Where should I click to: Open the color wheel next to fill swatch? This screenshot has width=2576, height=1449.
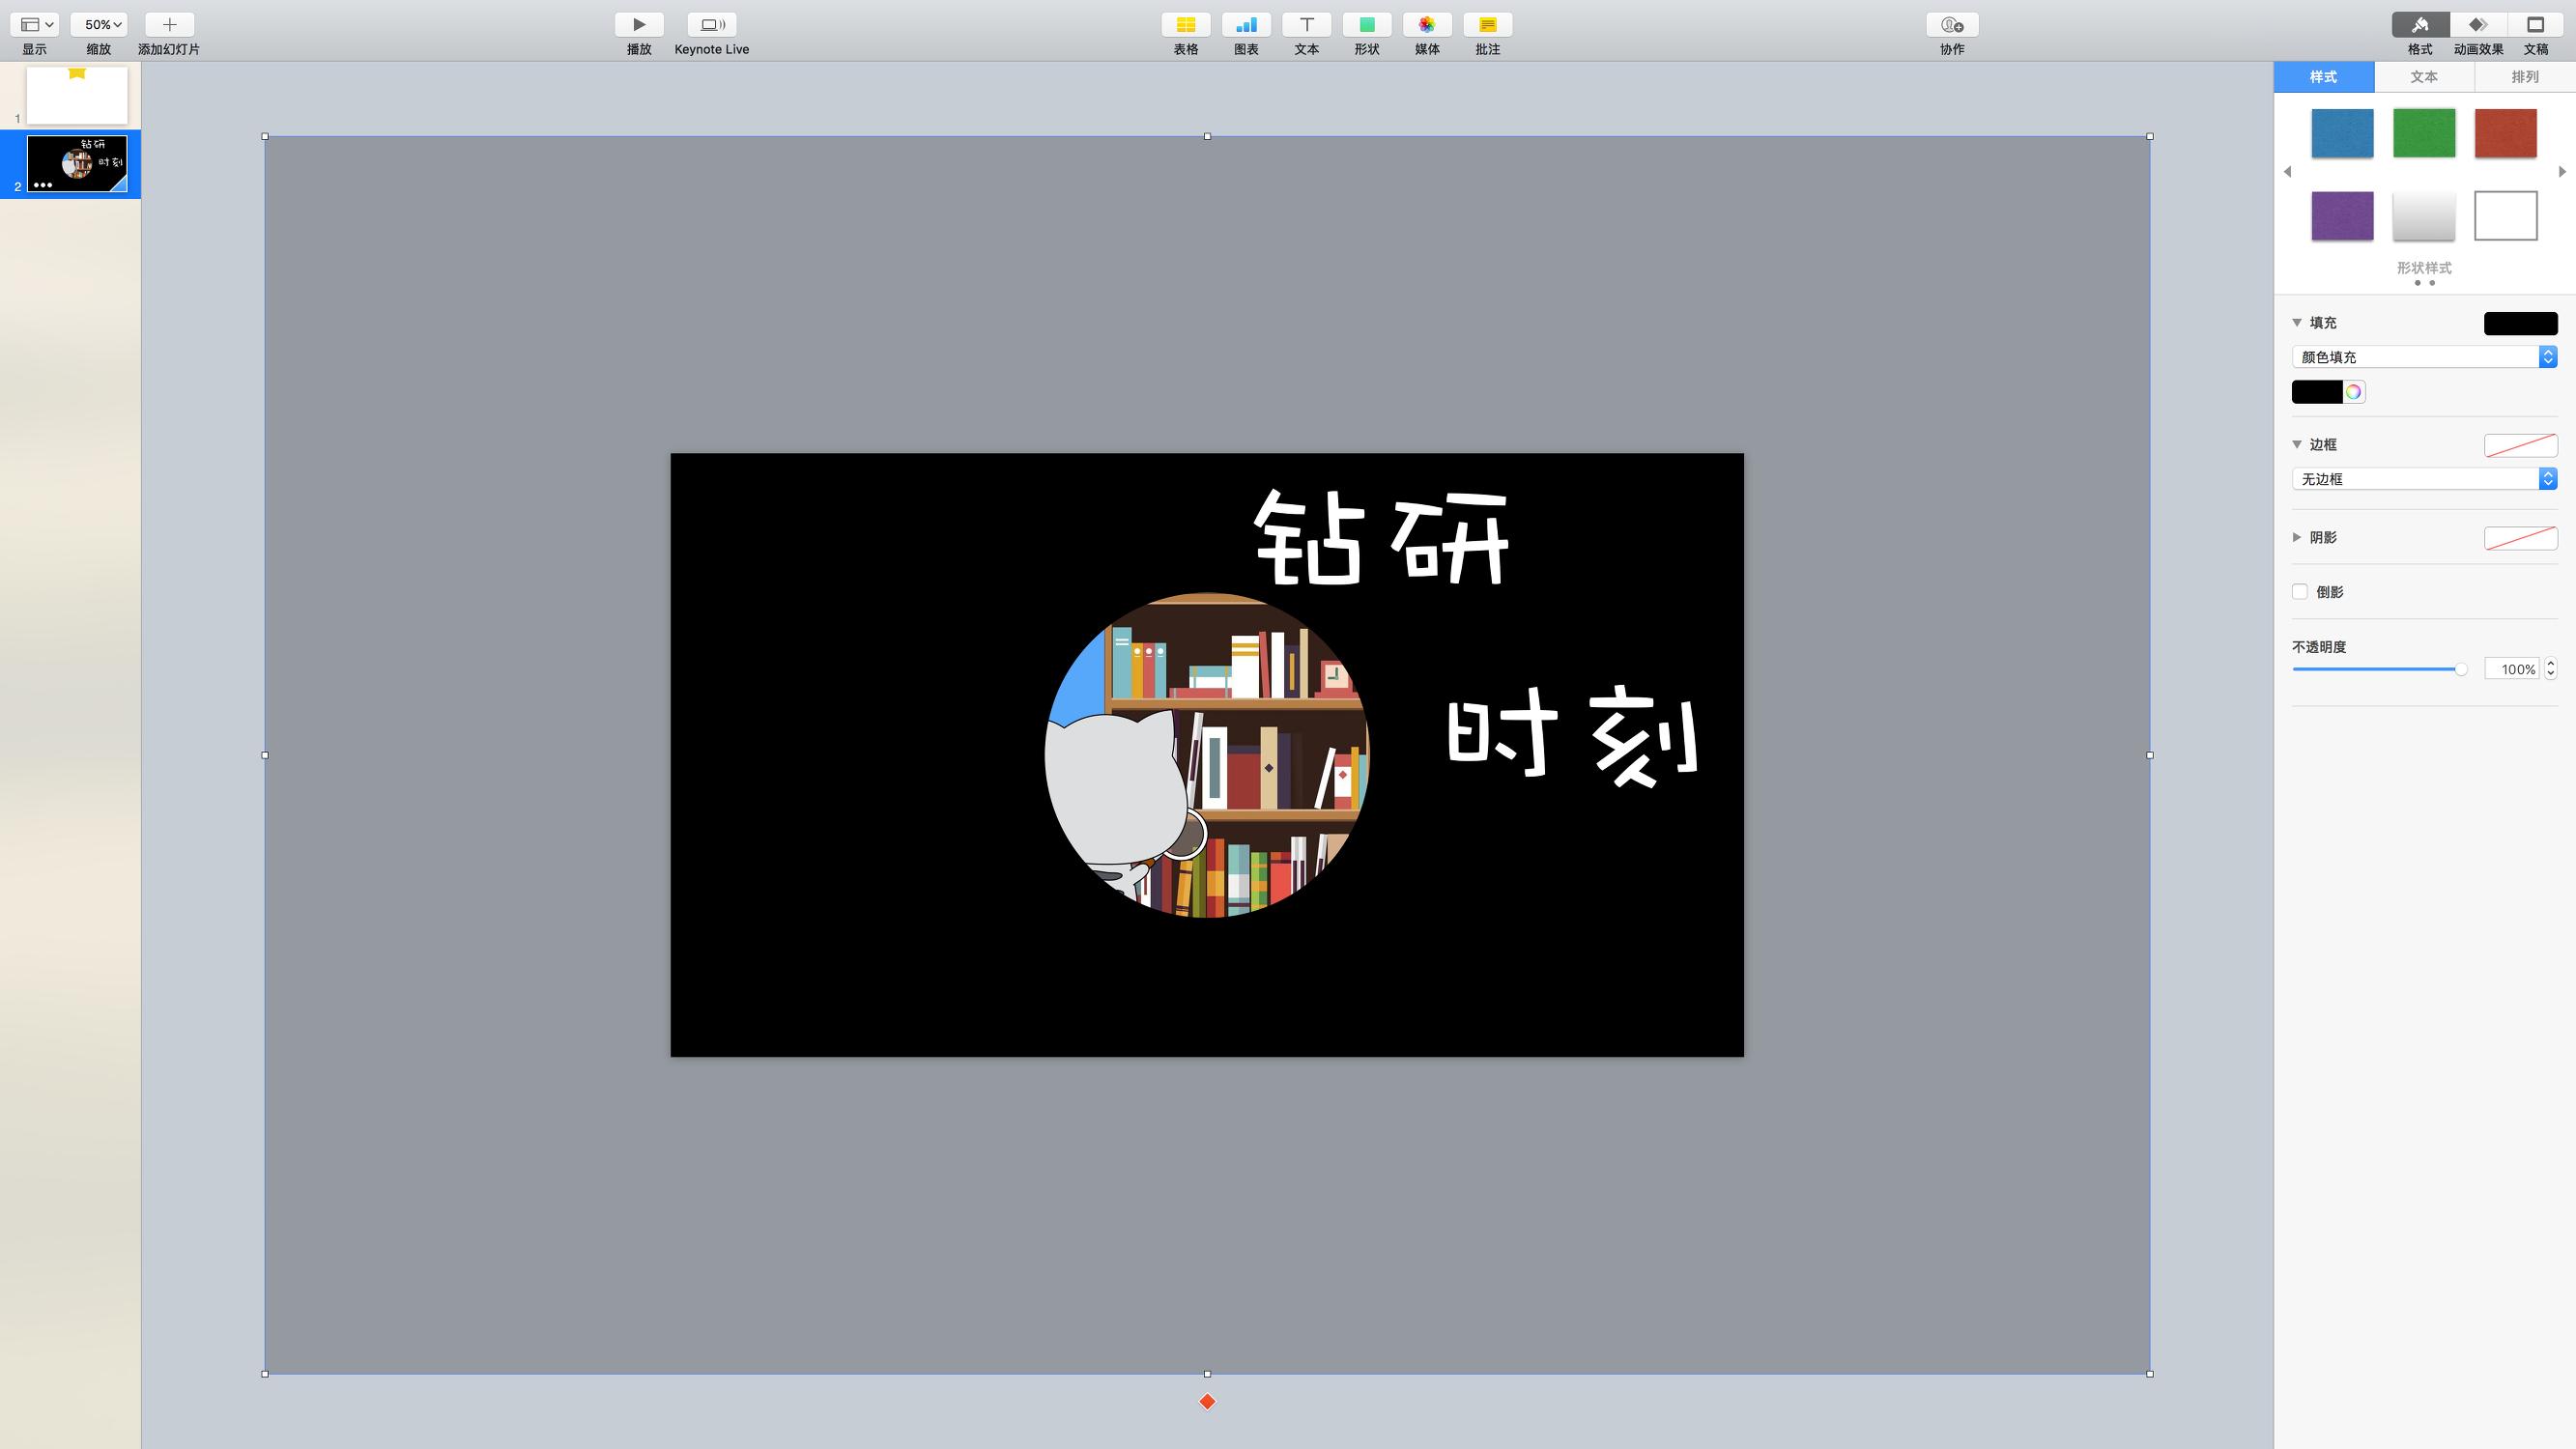pos(2354,392)
